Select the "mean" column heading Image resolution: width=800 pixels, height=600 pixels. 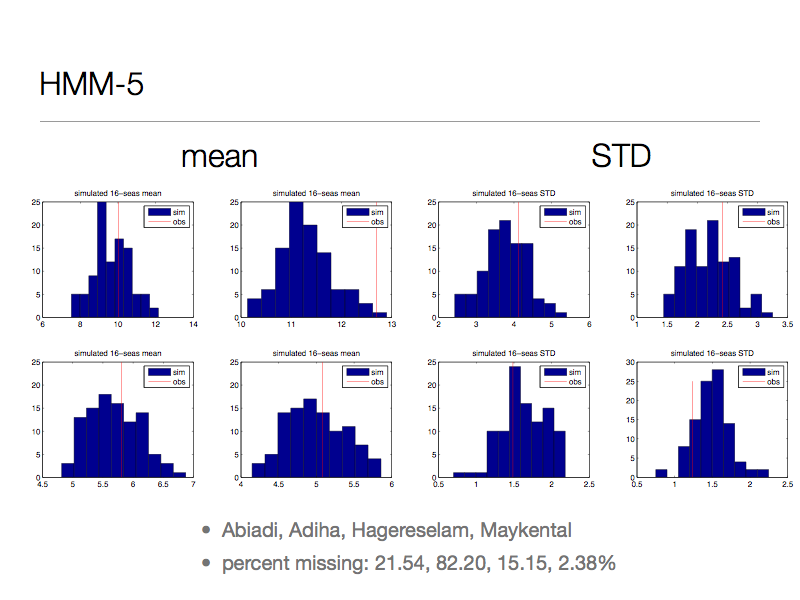coord(219,157)
